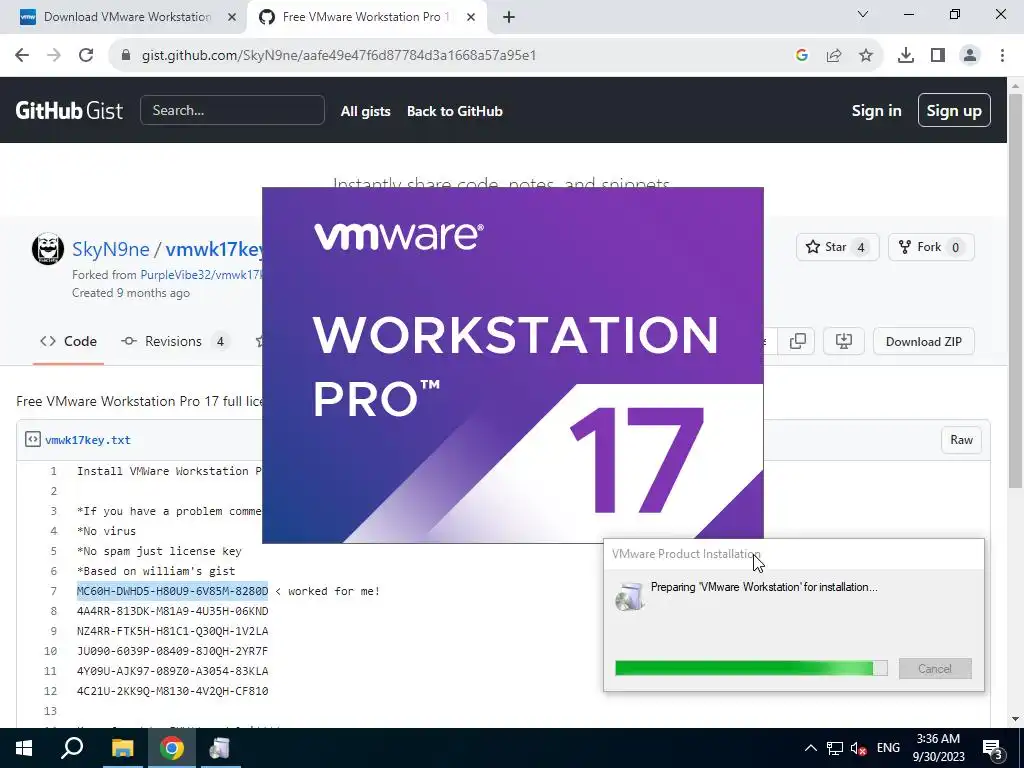Click key 4Y09U-AJK97-089Z0-A3054-83KLA
The width and height of the screenshot is (1024, 768).
[x=172, y=671]
